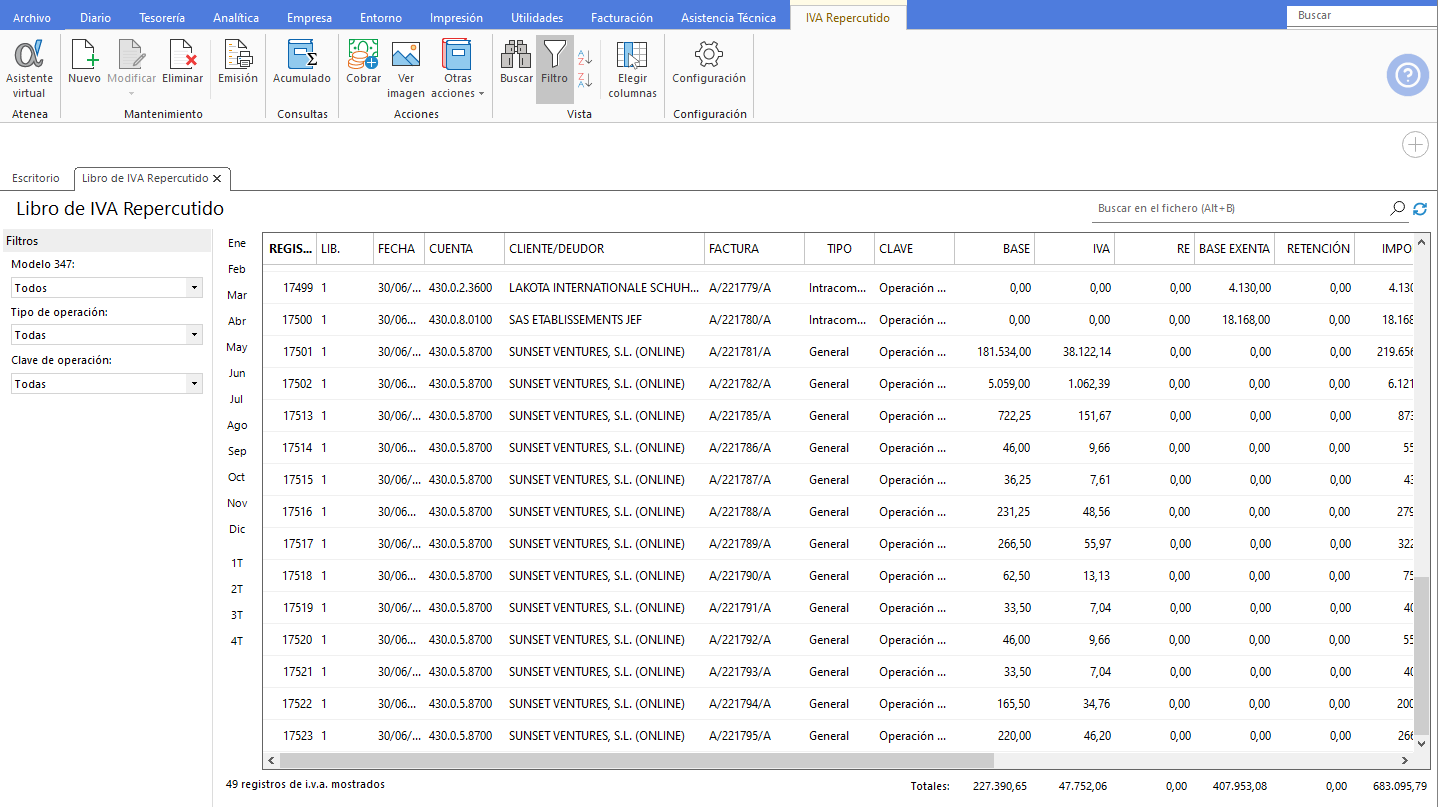Filter by month Sep
This screenshot has height=807, width=1438.
tap(237, 451)
